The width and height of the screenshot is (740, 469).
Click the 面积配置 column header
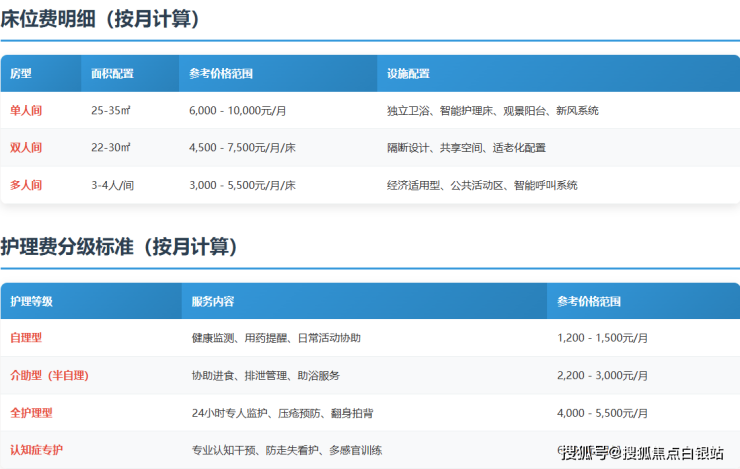112,73
